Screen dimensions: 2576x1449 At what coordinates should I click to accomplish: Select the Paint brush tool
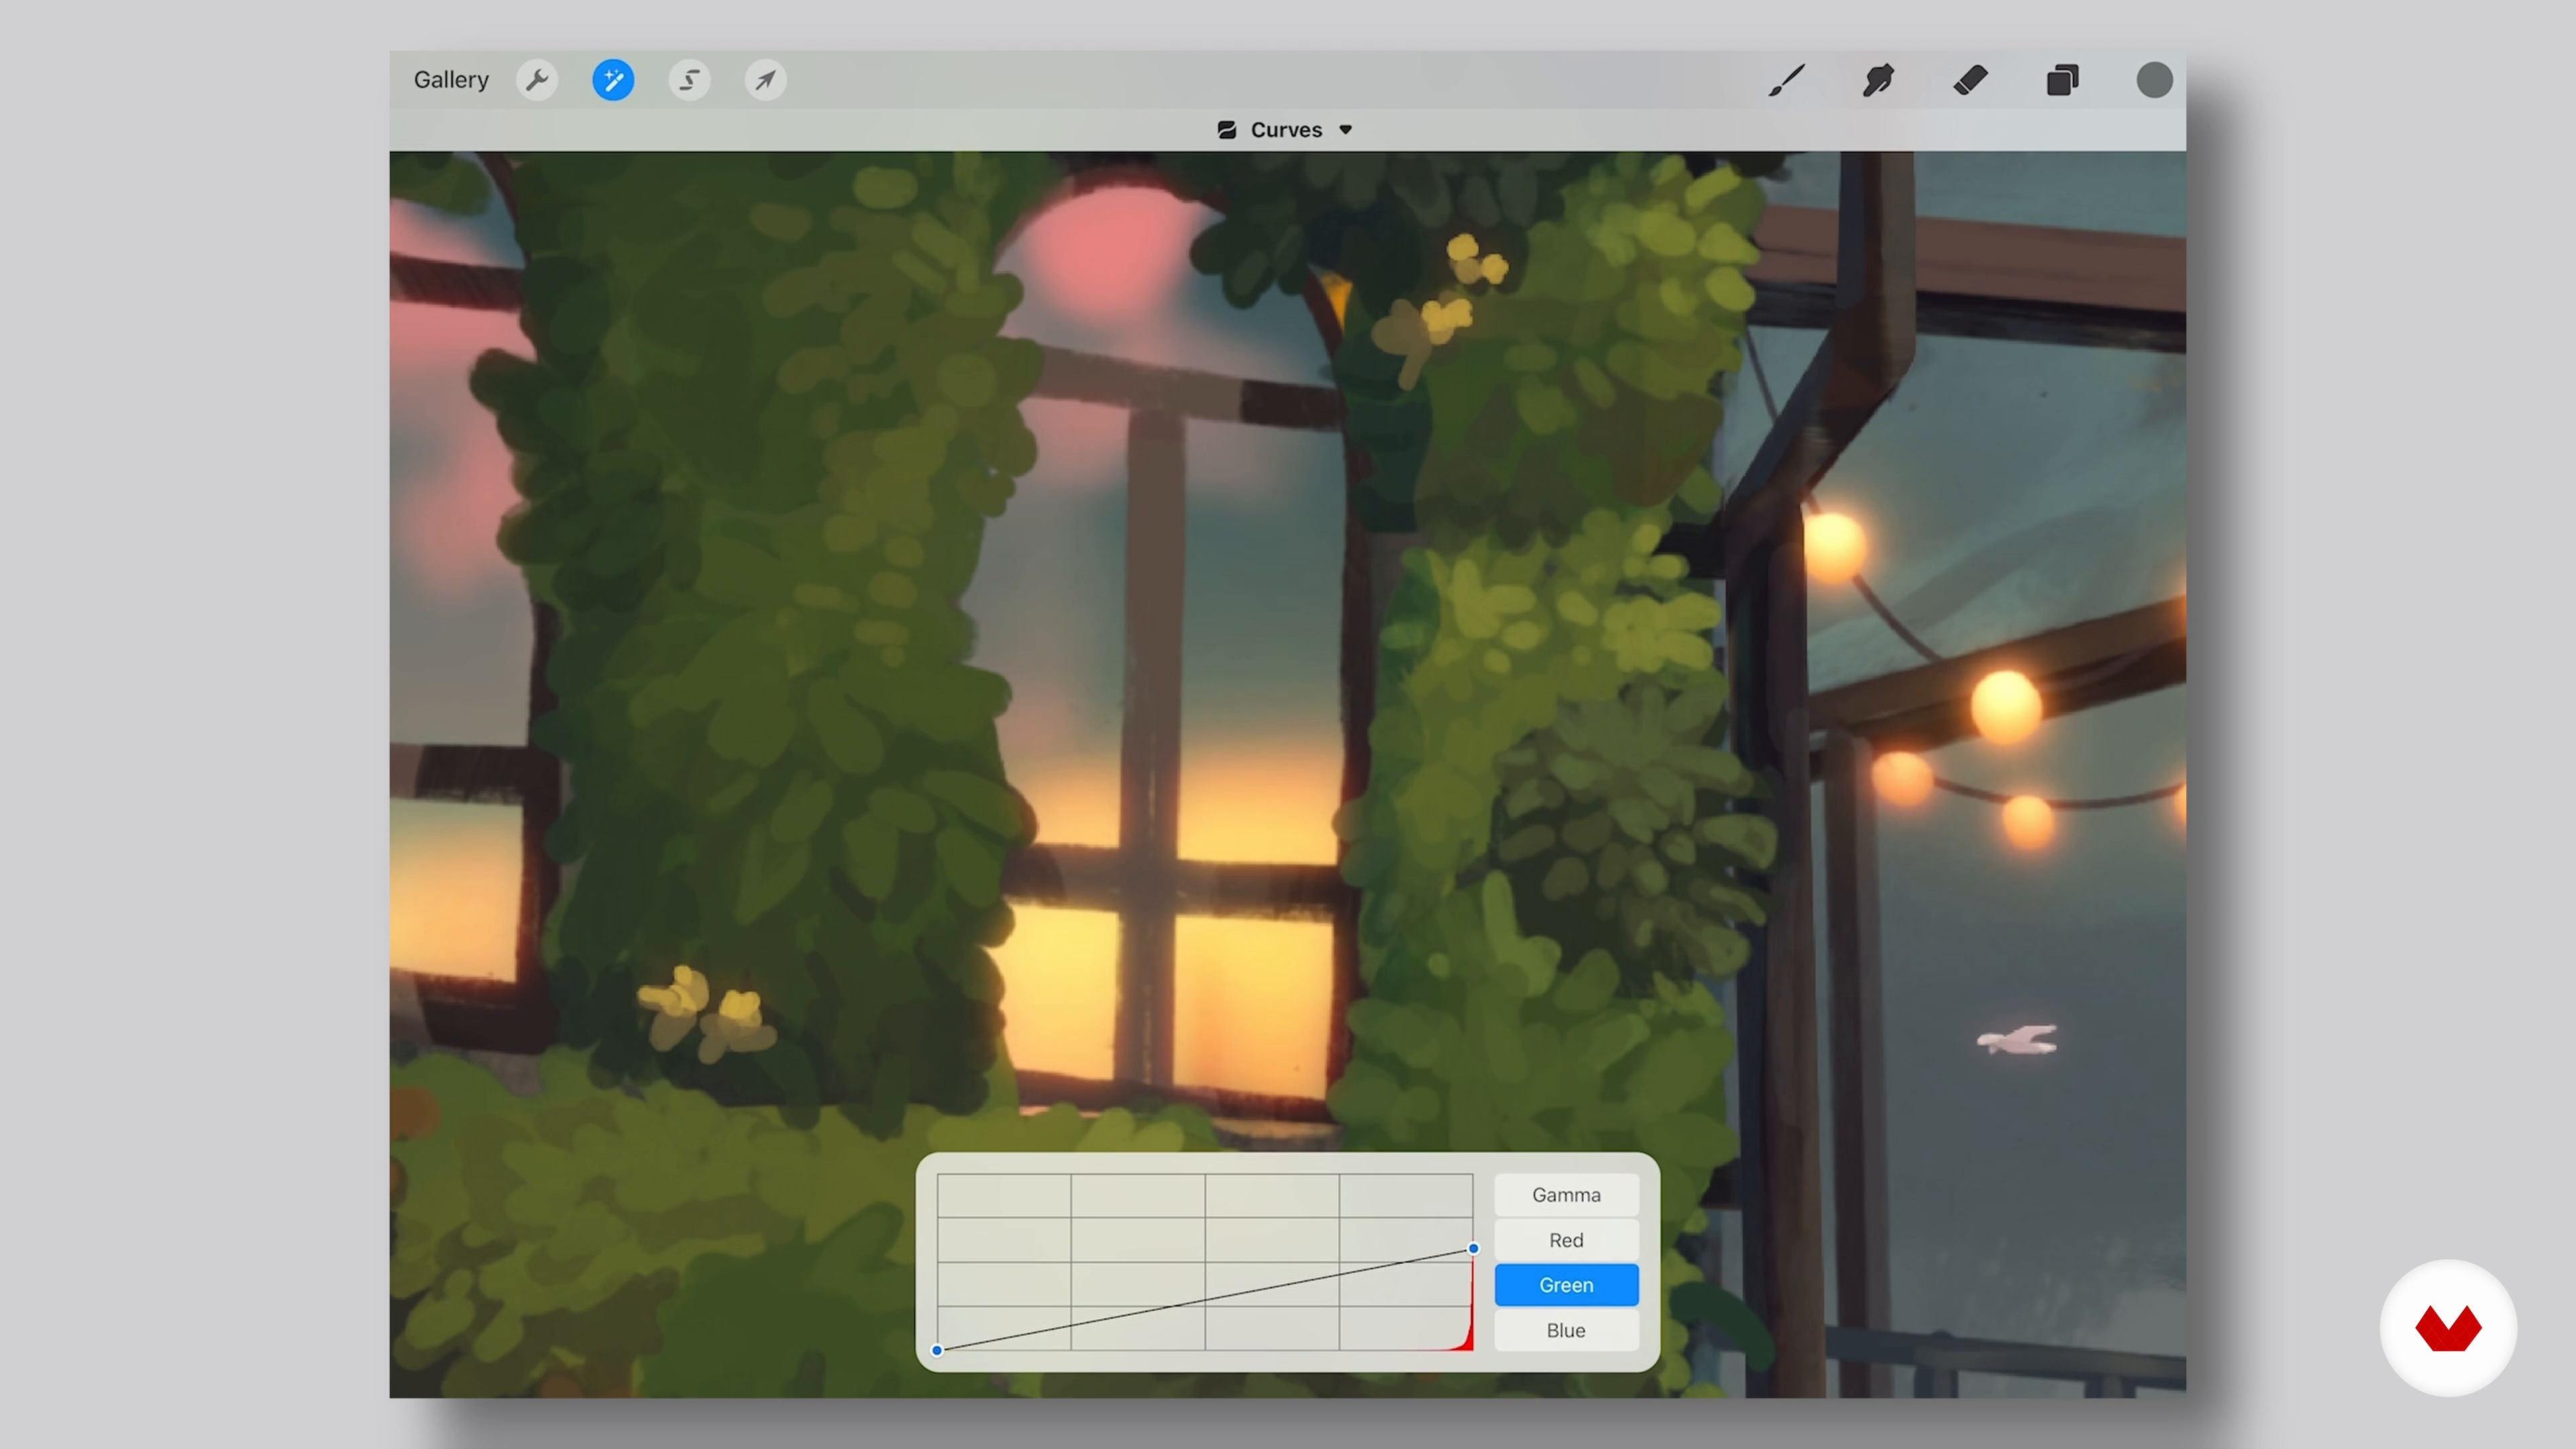point(1787,80)
